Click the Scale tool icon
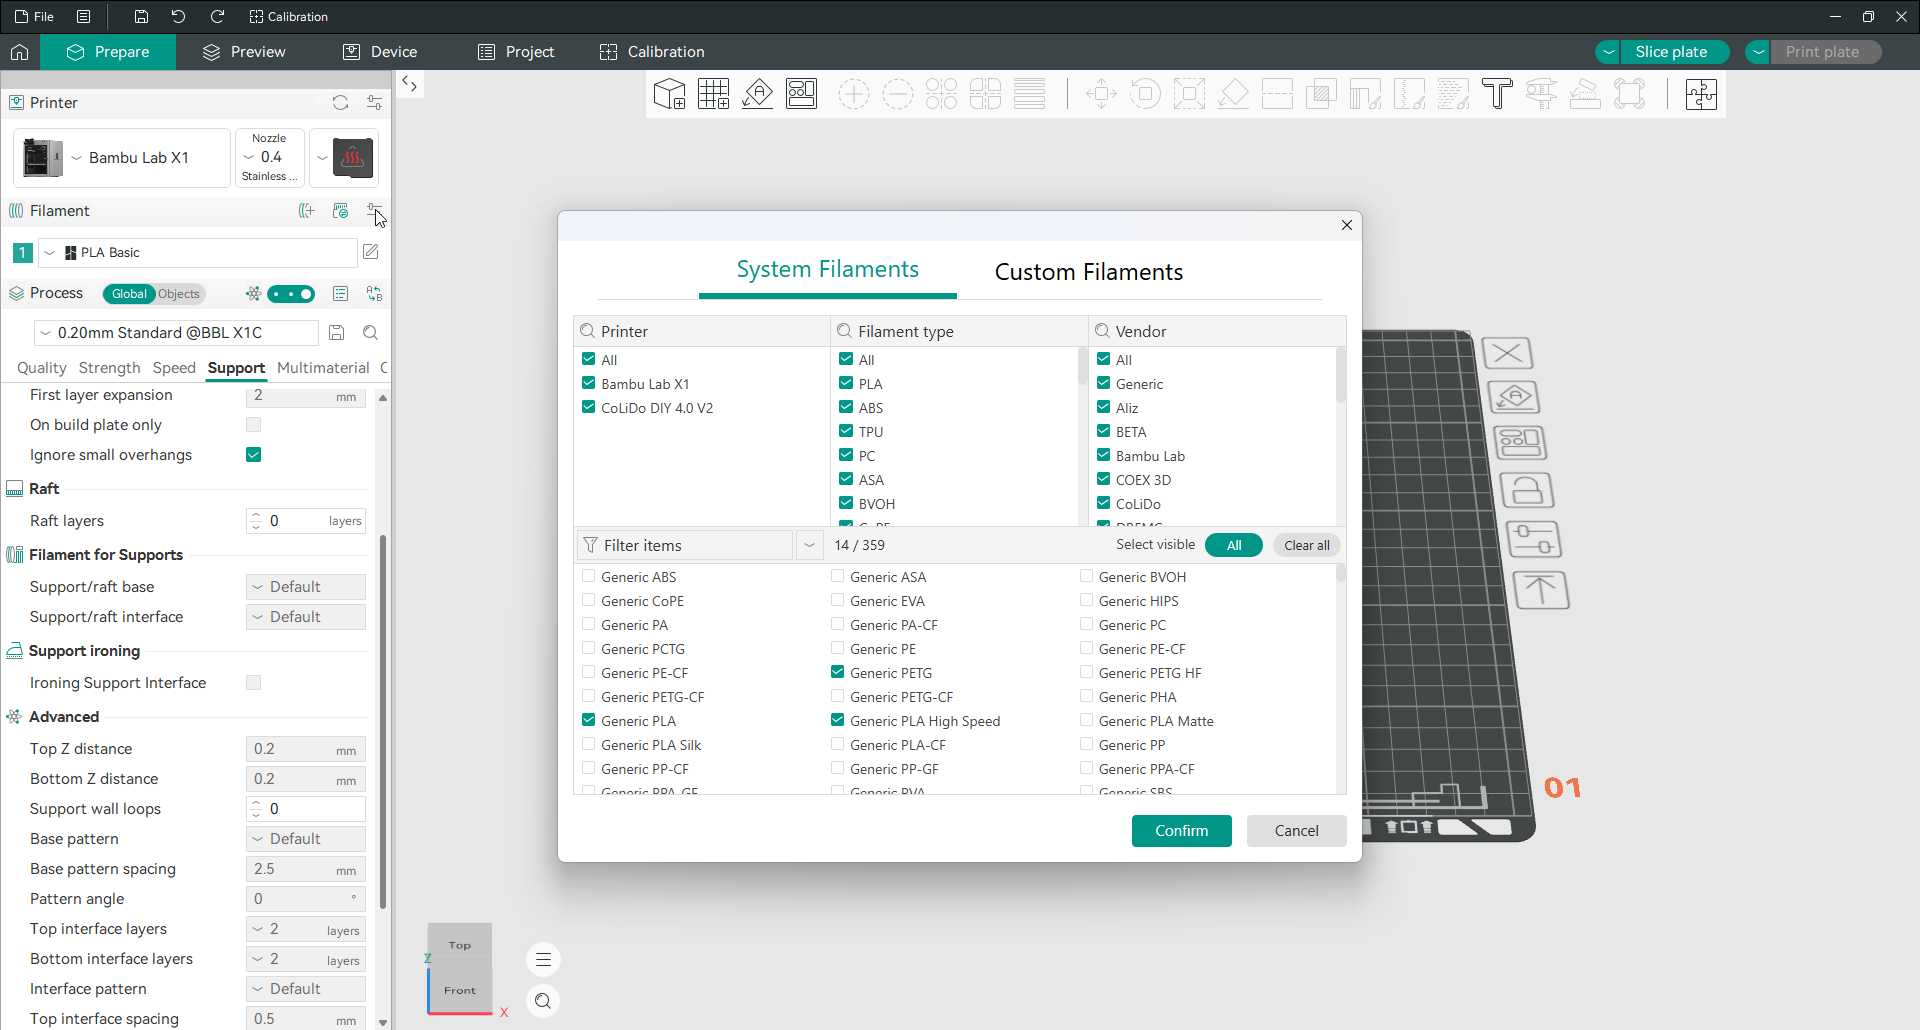This screenshot has height=1030, width=1920. (1189, 94)
